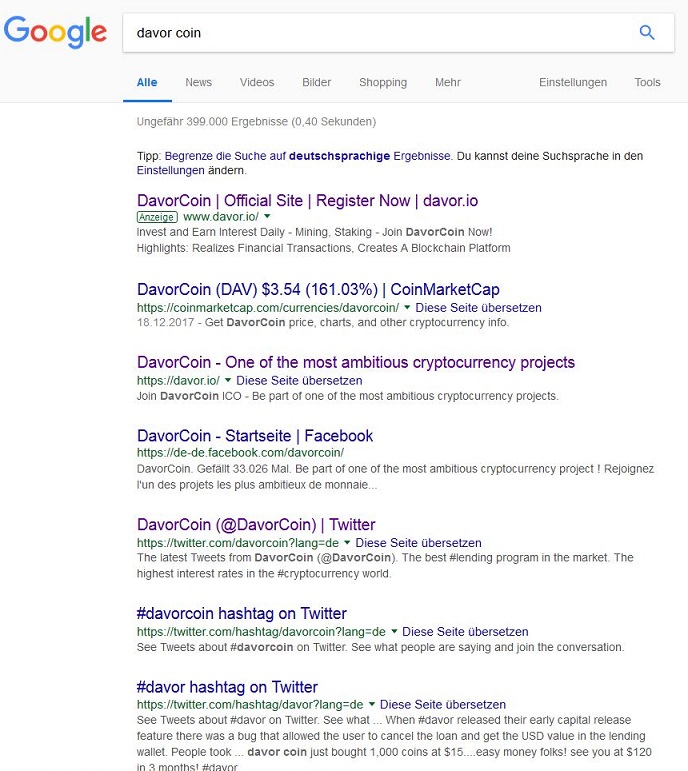This screenshot has height=771, width=688.
Task: Translate the #davor hashtag page
Action: point(443,705)
